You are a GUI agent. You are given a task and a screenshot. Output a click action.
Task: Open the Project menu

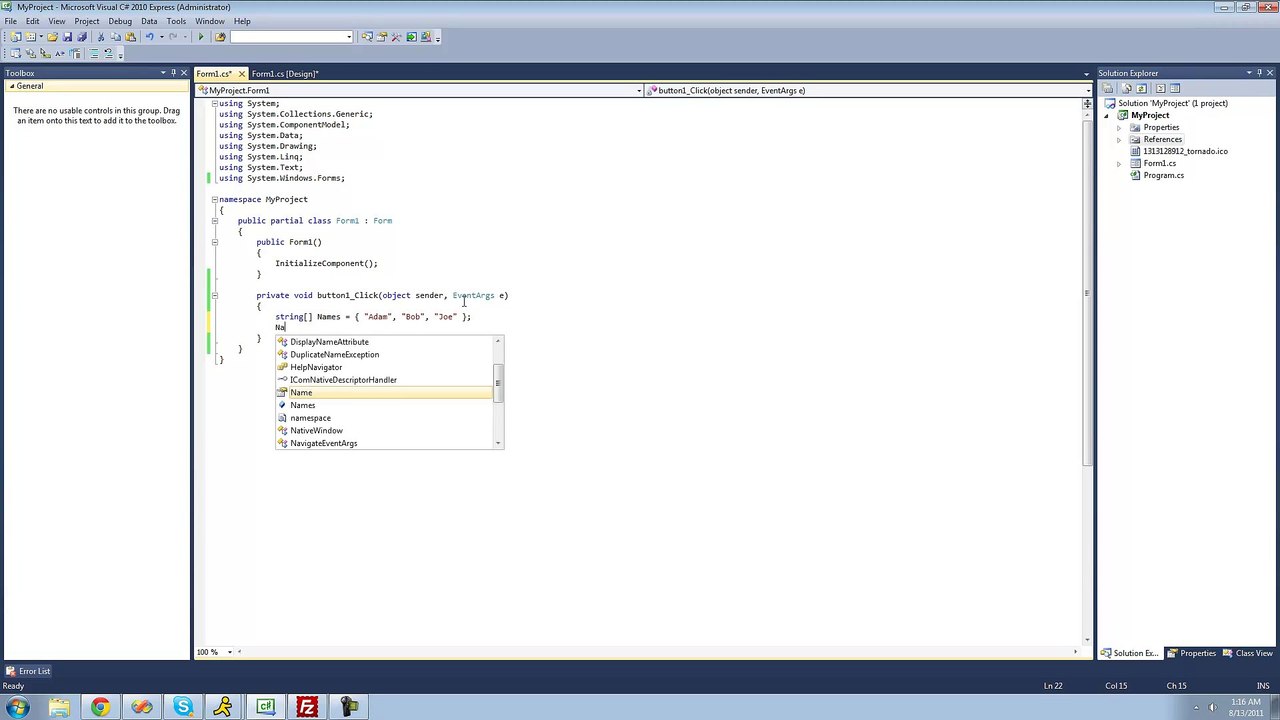click(87, 21)
